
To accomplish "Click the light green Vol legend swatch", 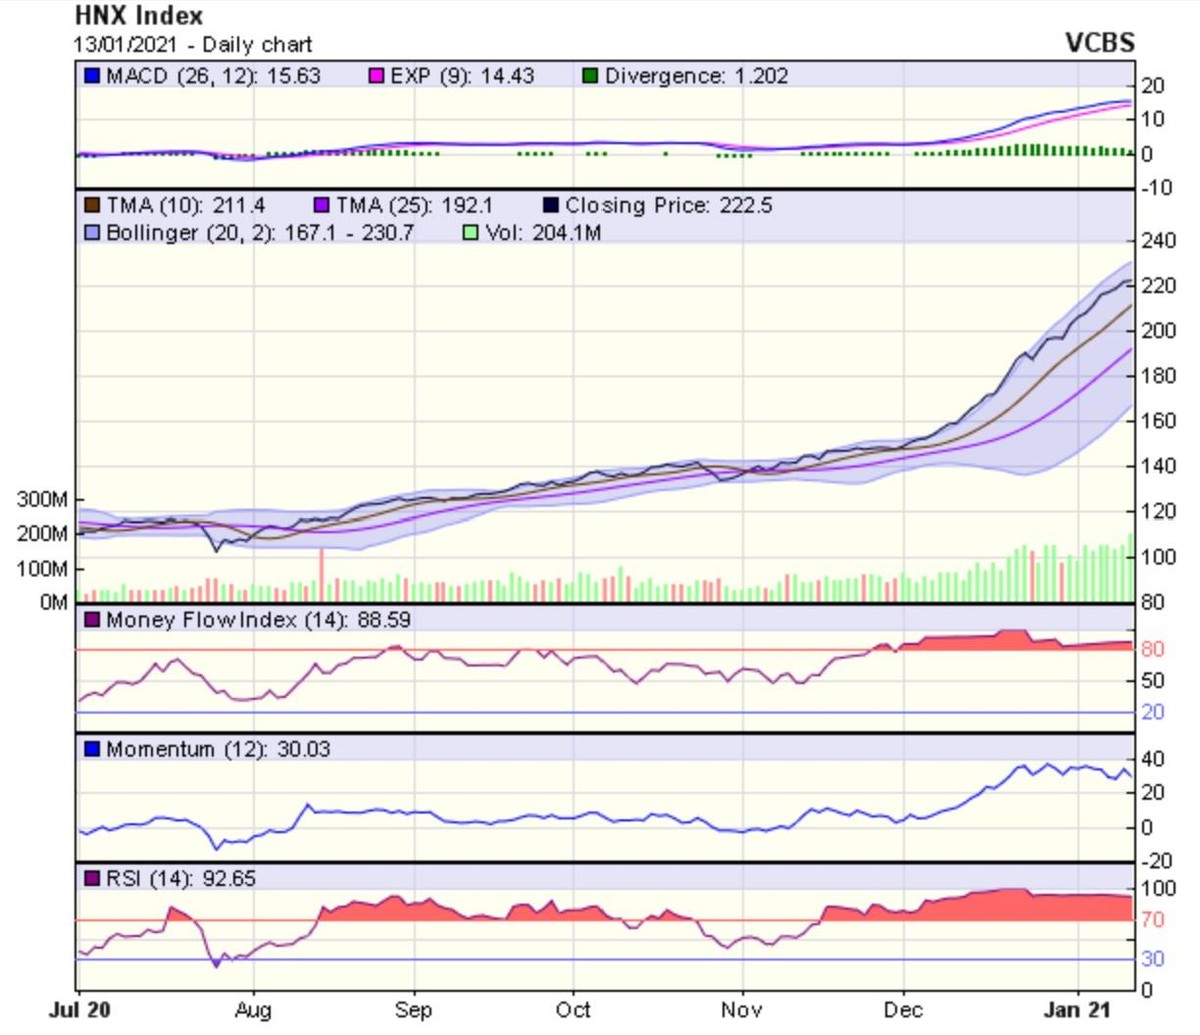I will 471,233.
